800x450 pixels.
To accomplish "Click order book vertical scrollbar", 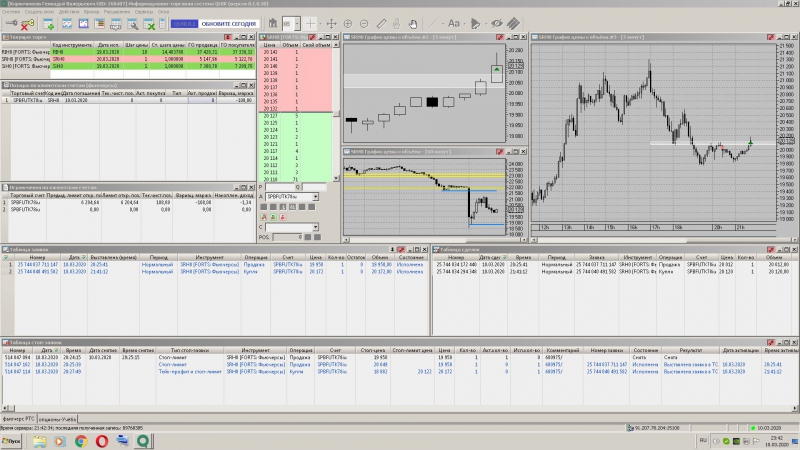I will (x=336, y=111).
